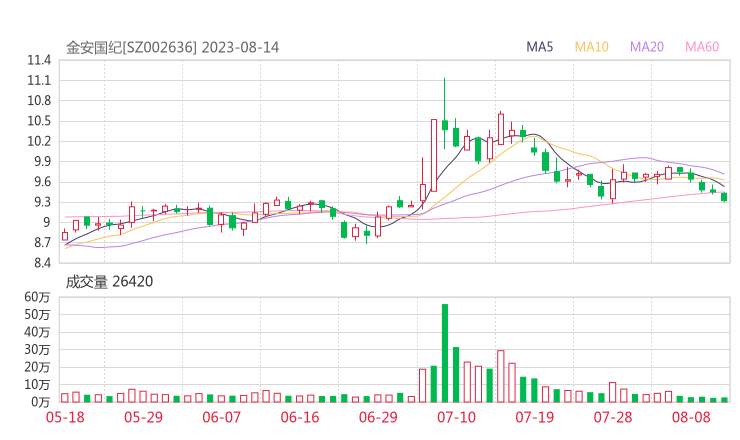Click the 8.4 price axis label
The height and width of the screenshot is (440, 740).
point(42,262)
